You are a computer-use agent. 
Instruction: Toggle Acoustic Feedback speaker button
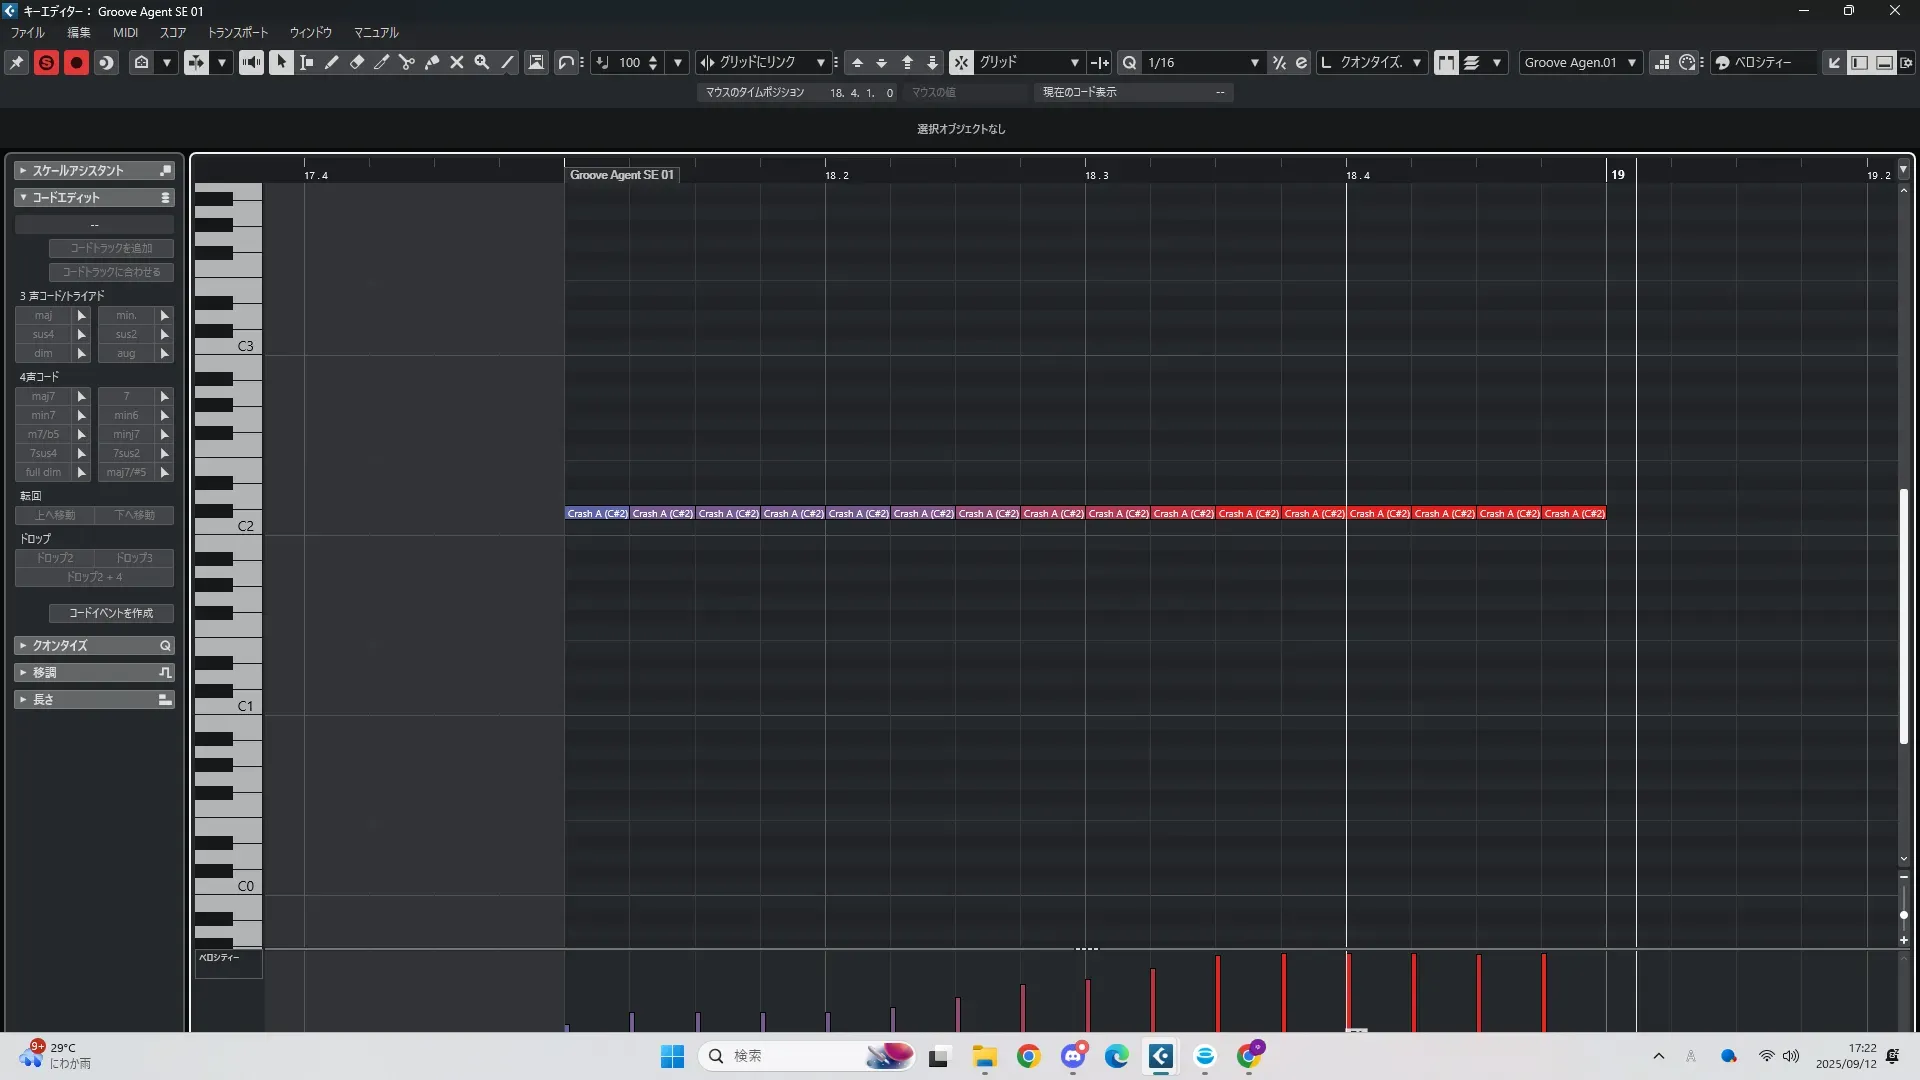coord(251,62)
